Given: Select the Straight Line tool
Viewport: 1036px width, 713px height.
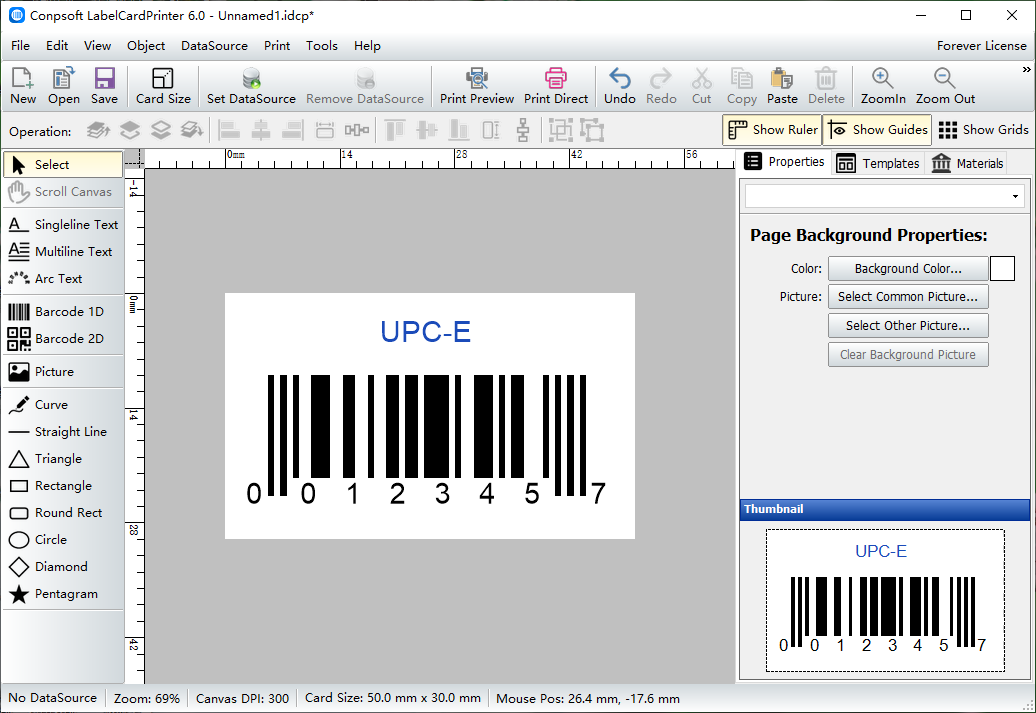Looking at the screenshot, I should click(63, 432).
